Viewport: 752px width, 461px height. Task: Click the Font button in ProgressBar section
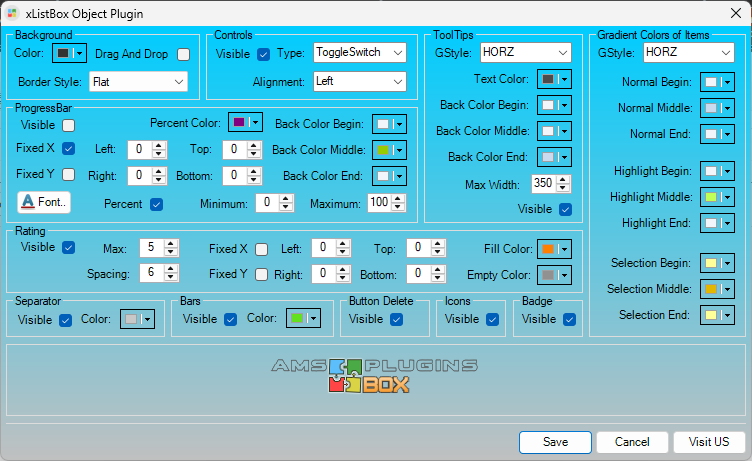(x=44, y=202)
